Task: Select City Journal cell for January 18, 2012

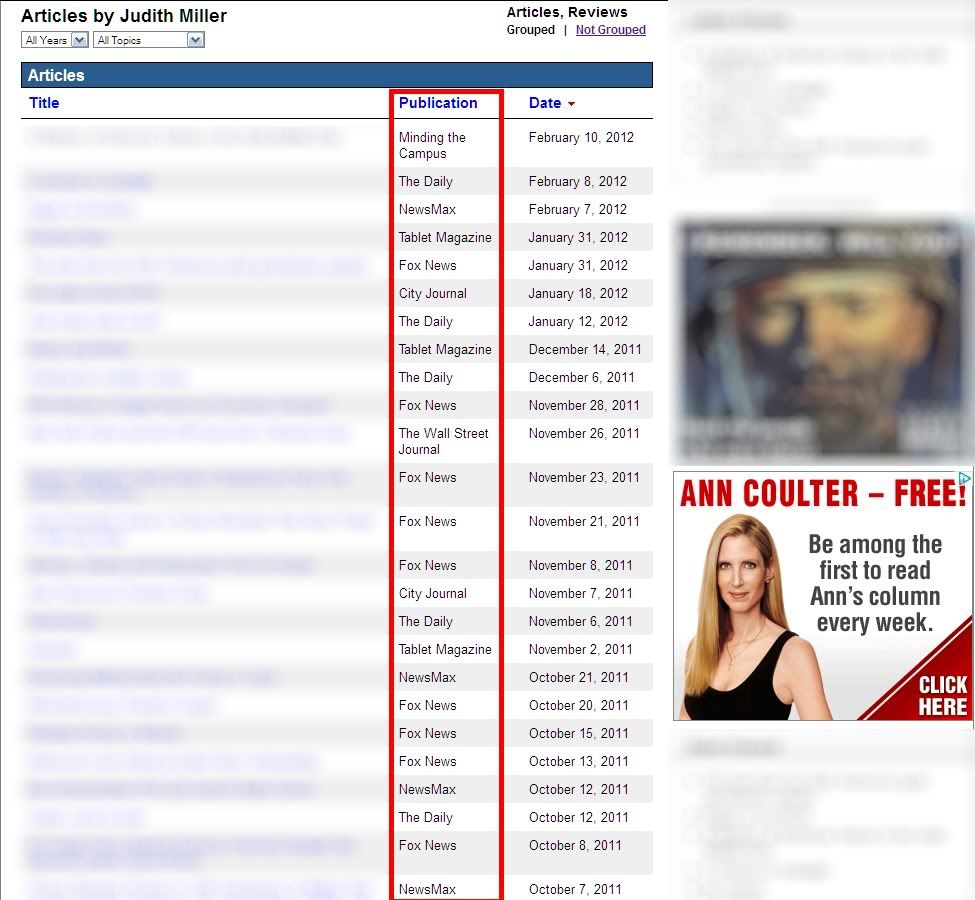Action: tap(433, 294)
